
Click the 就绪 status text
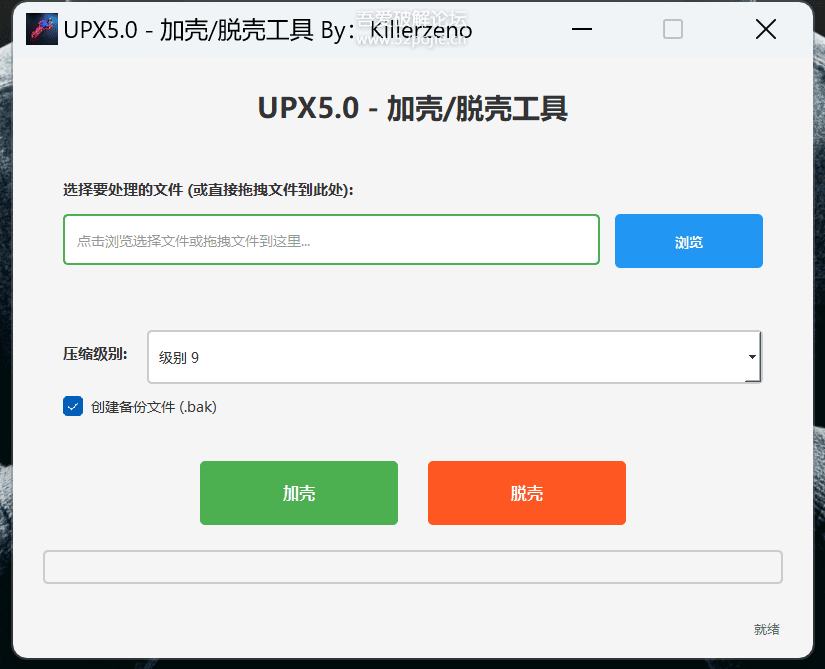(x=766, y=629)
